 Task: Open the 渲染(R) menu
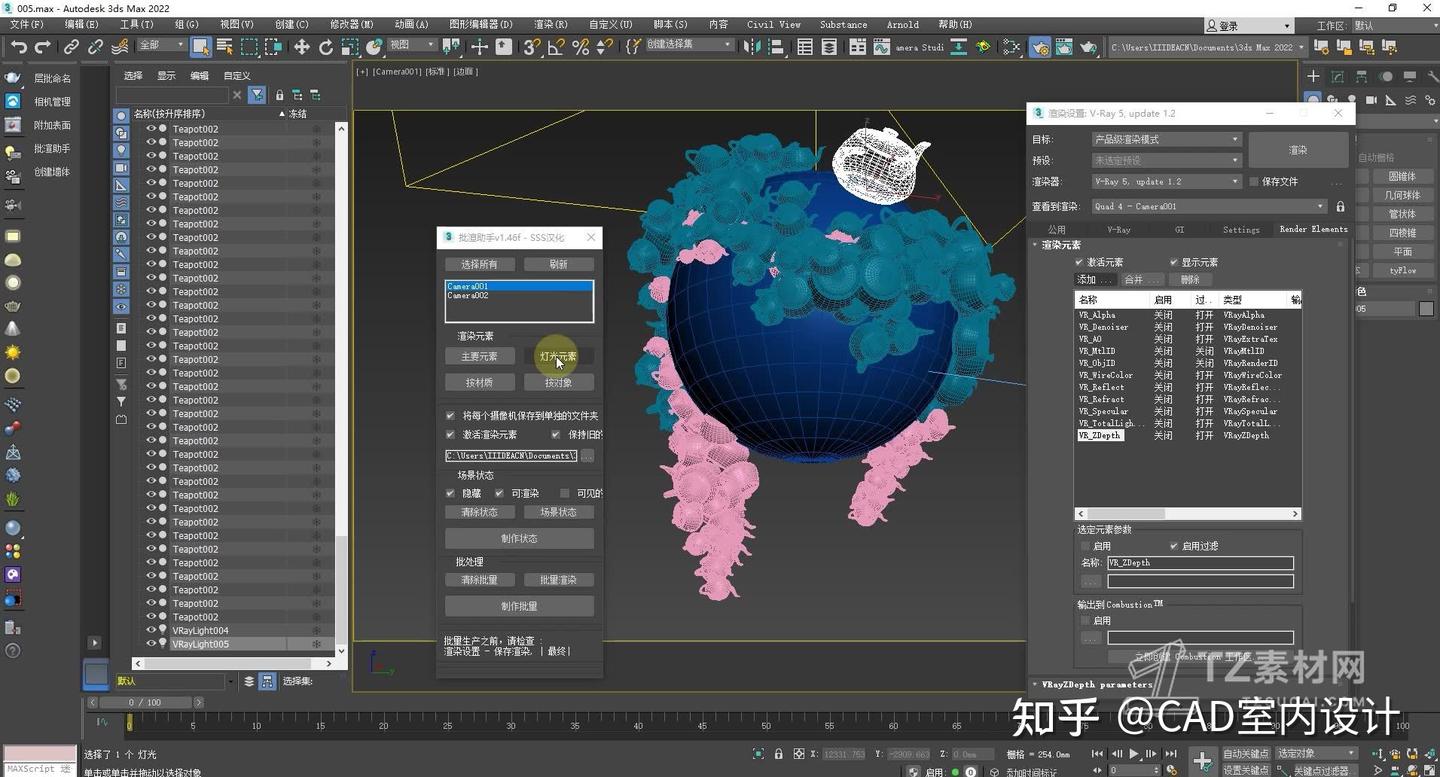pos(551,24)
